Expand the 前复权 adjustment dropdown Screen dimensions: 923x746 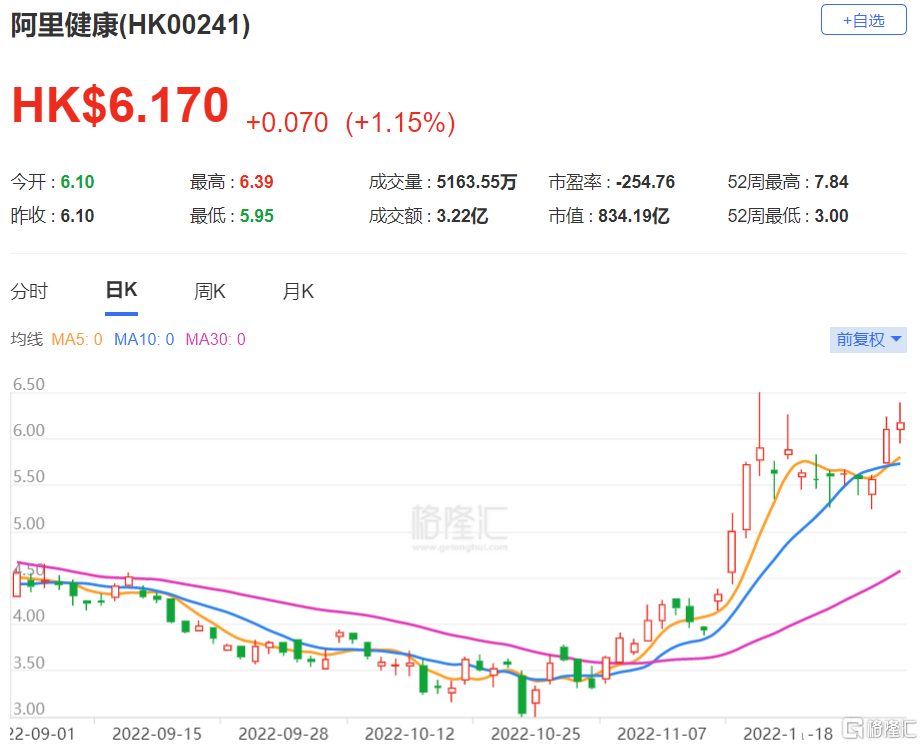[868, 340]
